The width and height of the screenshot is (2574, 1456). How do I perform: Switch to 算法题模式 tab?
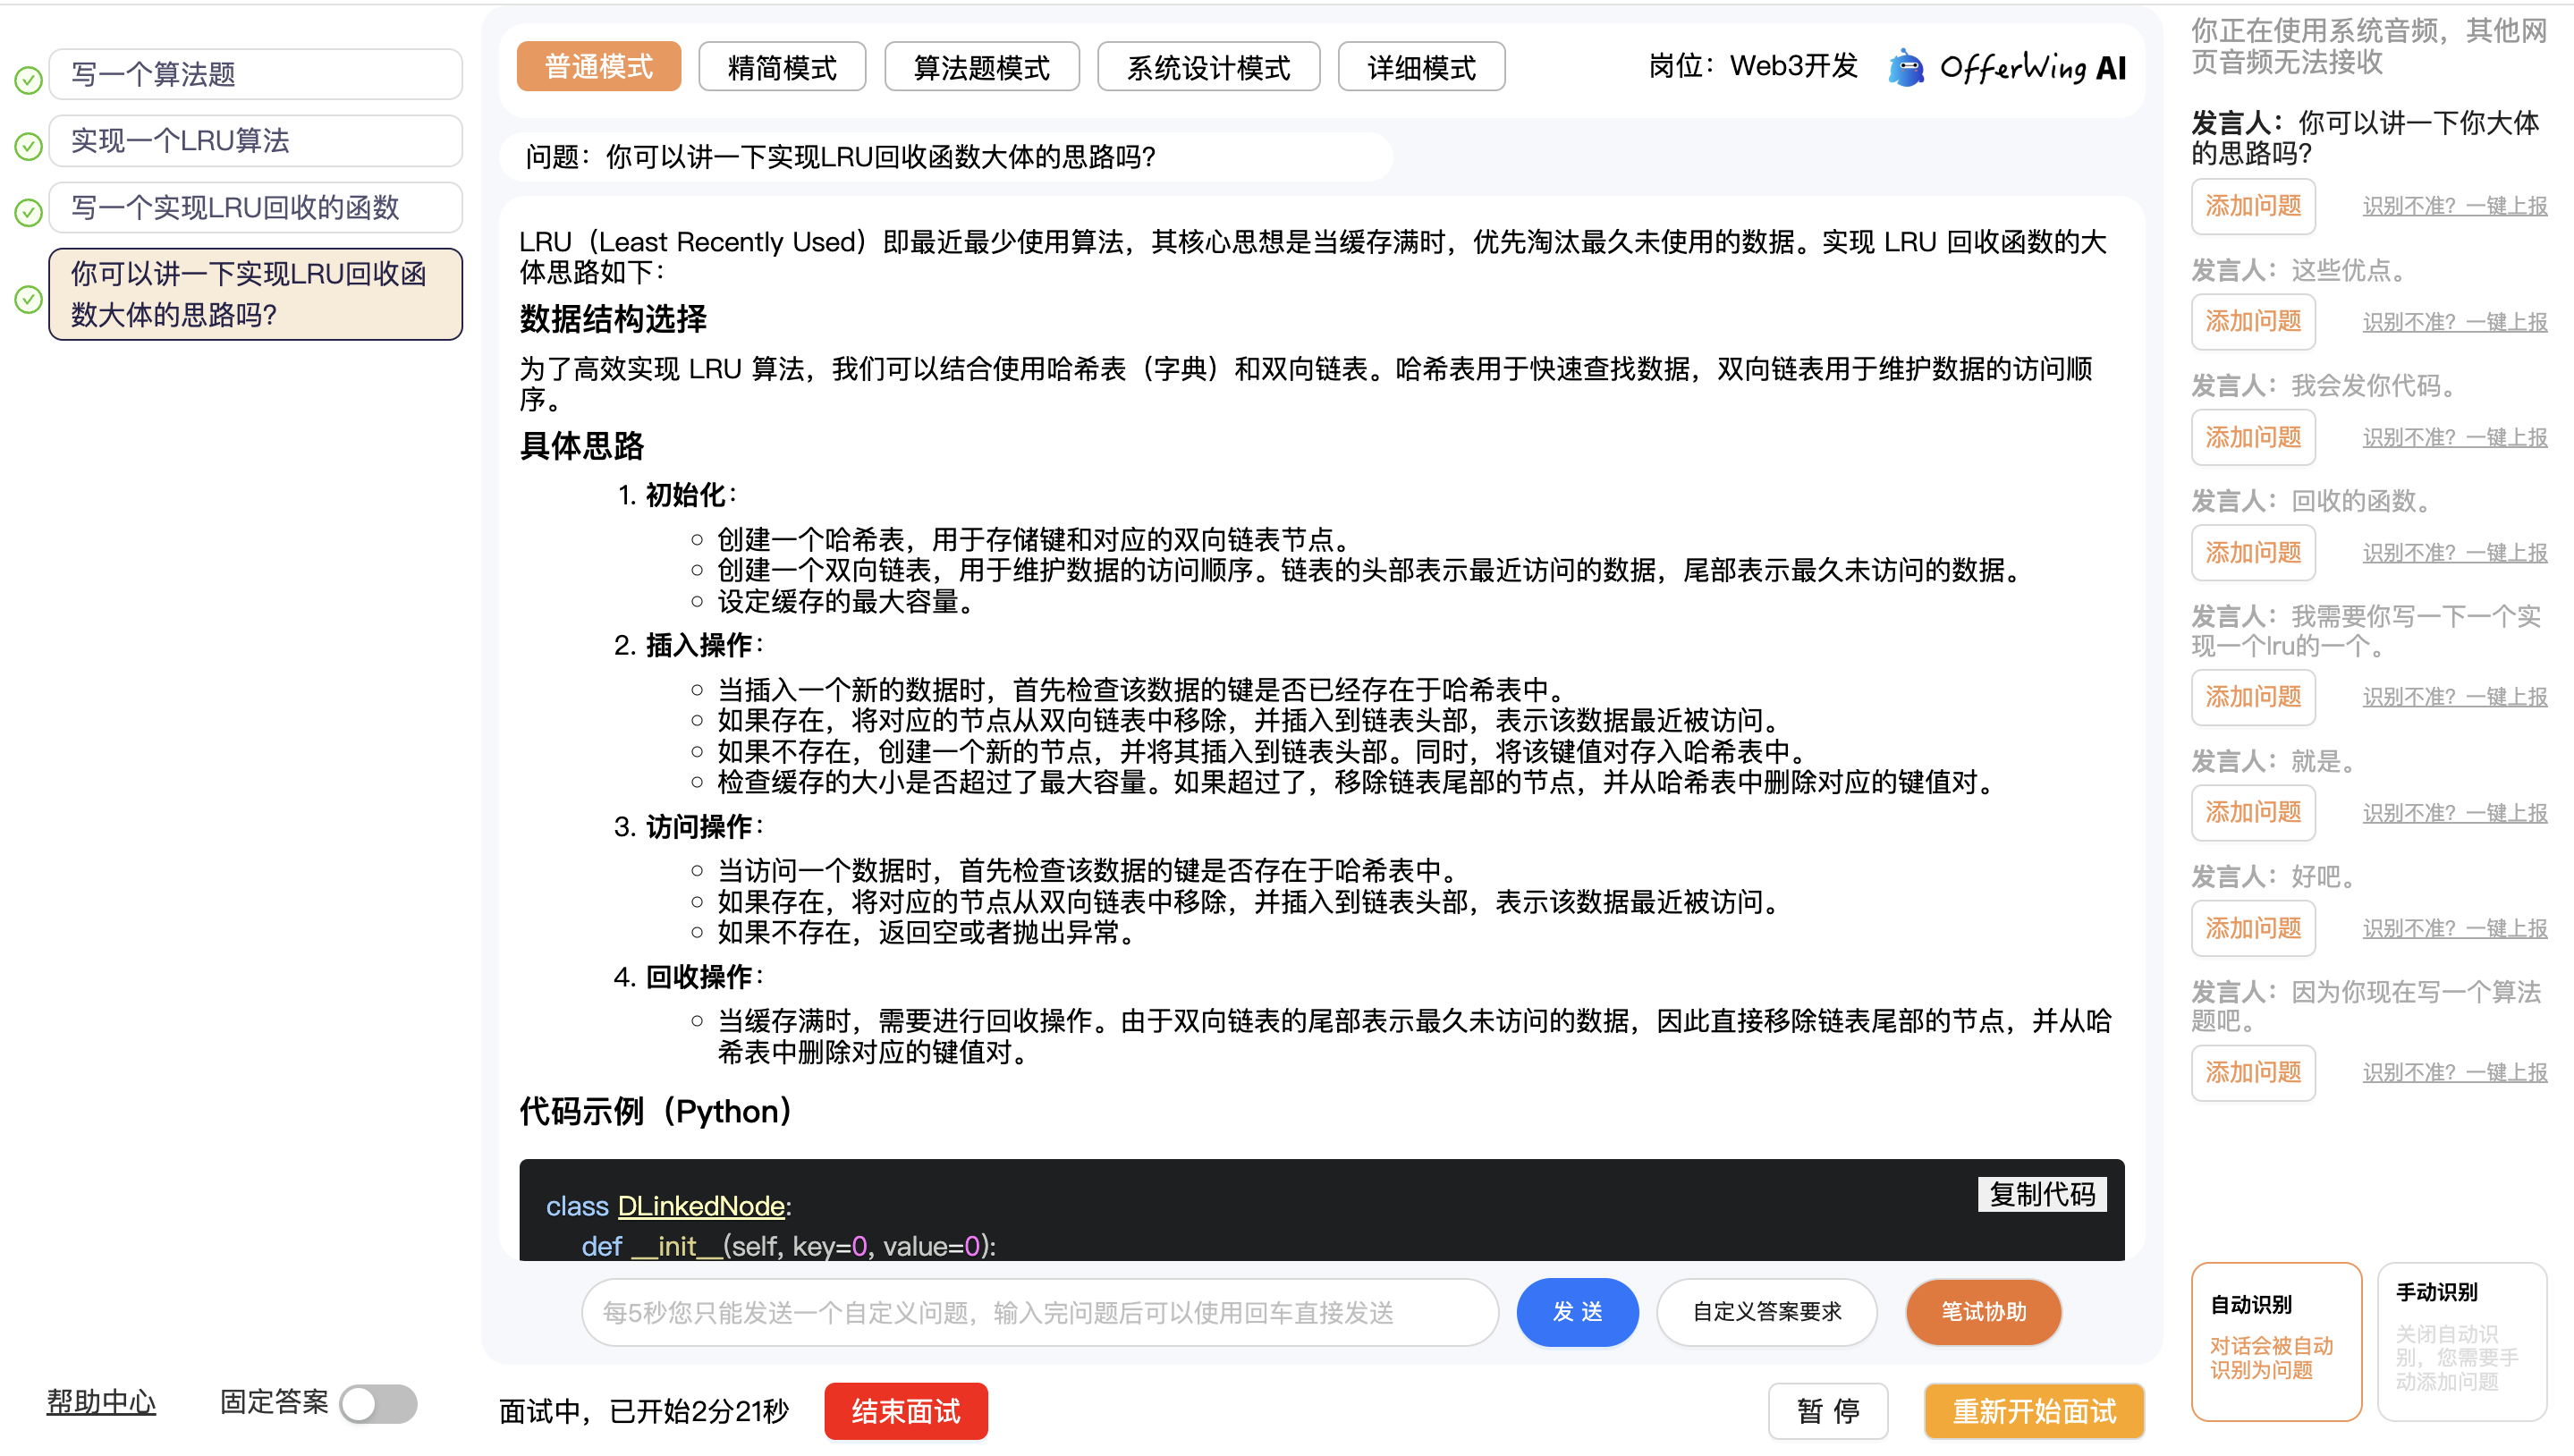click(981, 67)
